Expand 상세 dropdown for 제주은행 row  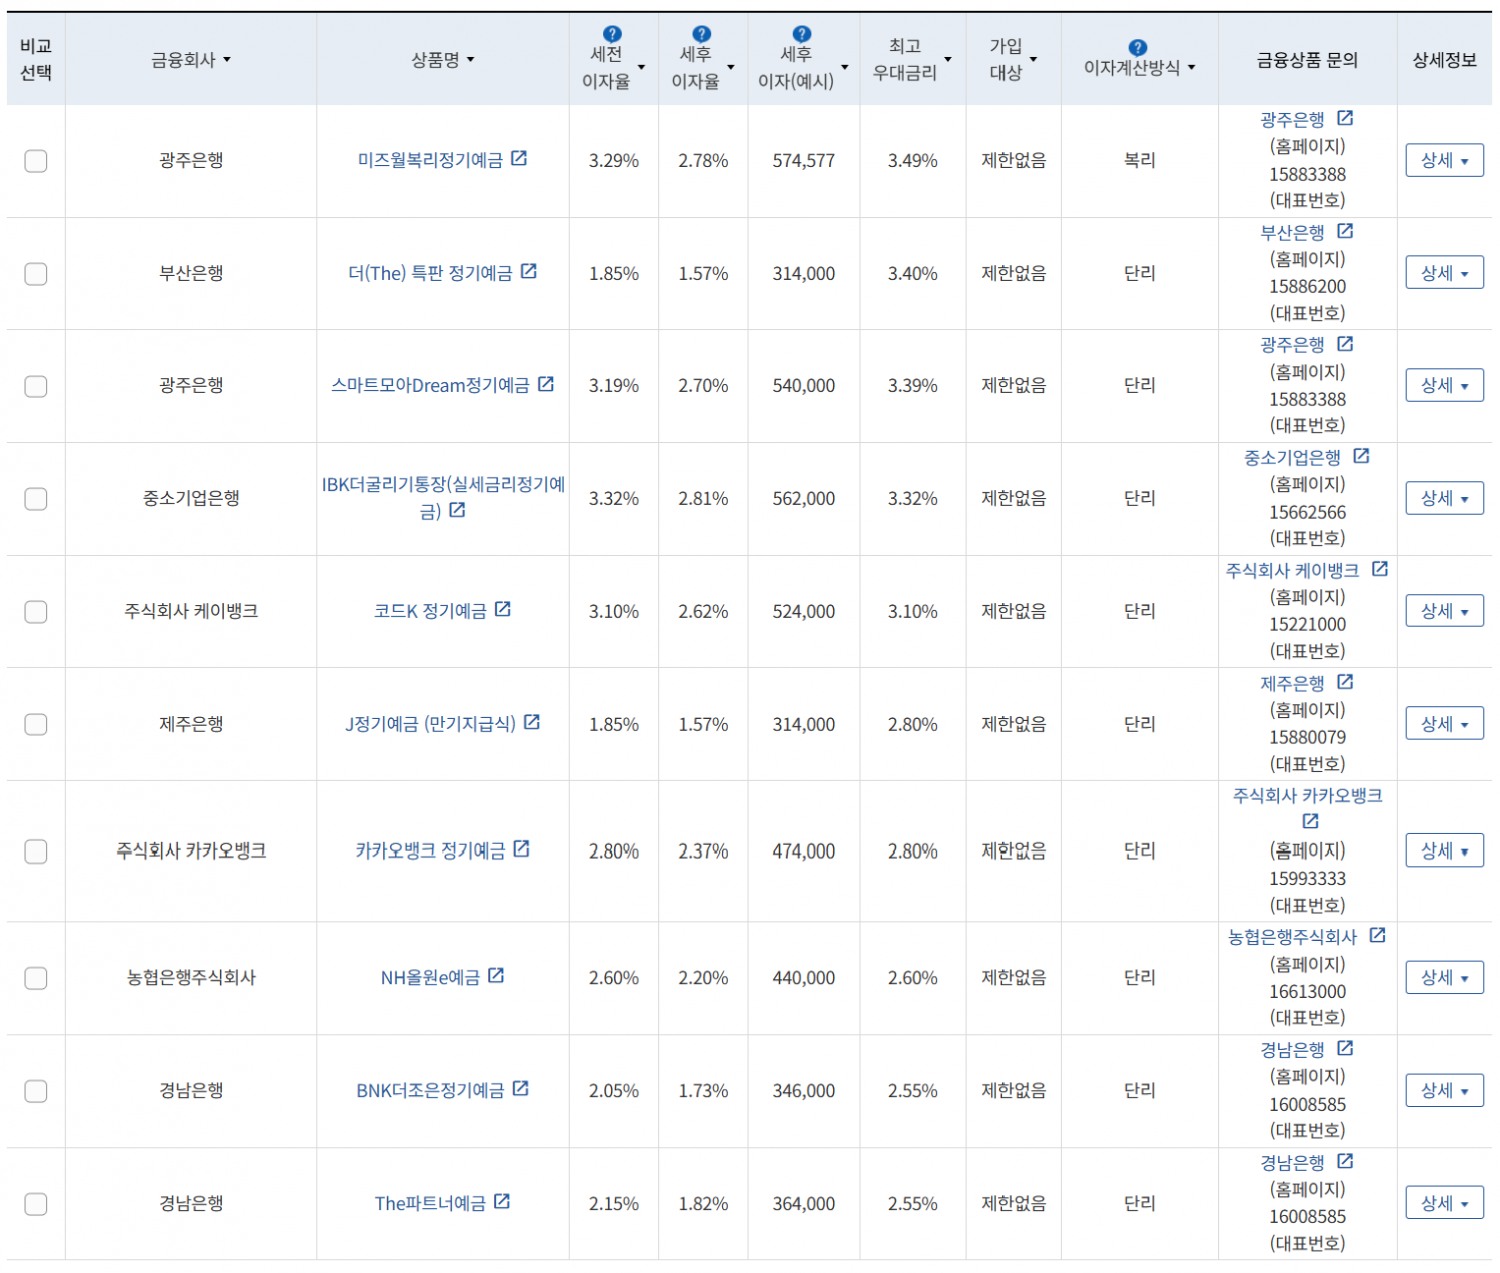1444,724
